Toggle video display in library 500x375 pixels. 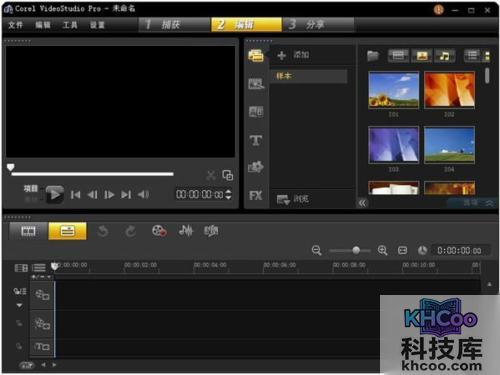point(398,55)
